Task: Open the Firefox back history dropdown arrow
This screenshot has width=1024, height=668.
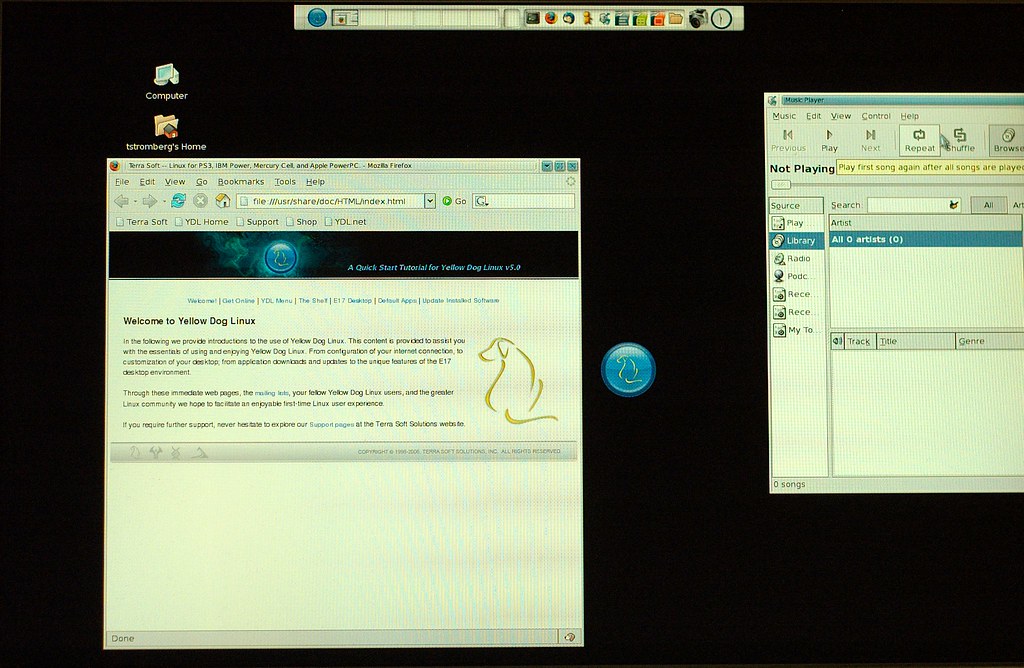Action: (135, 202)
